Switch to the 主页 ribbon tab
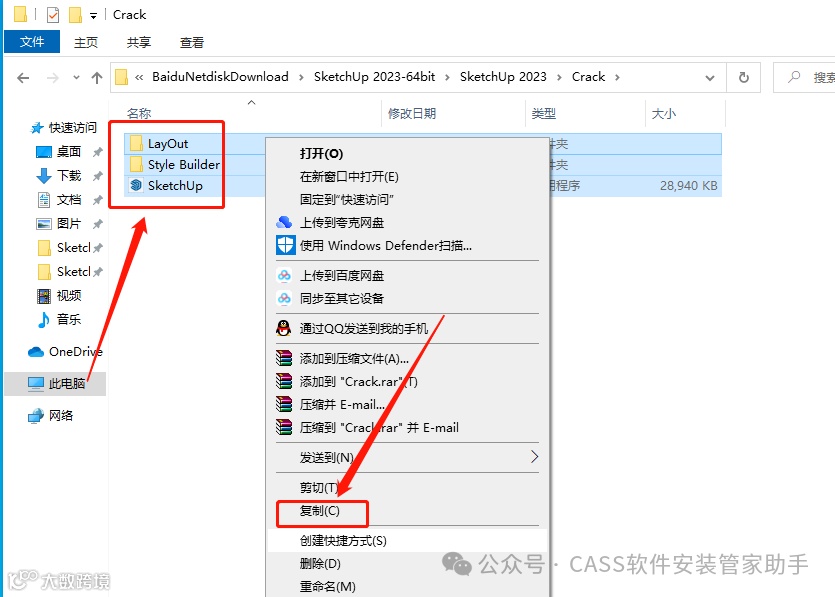Screen dimensions: 835x597 pyautogui.click(x=86, y=42)
